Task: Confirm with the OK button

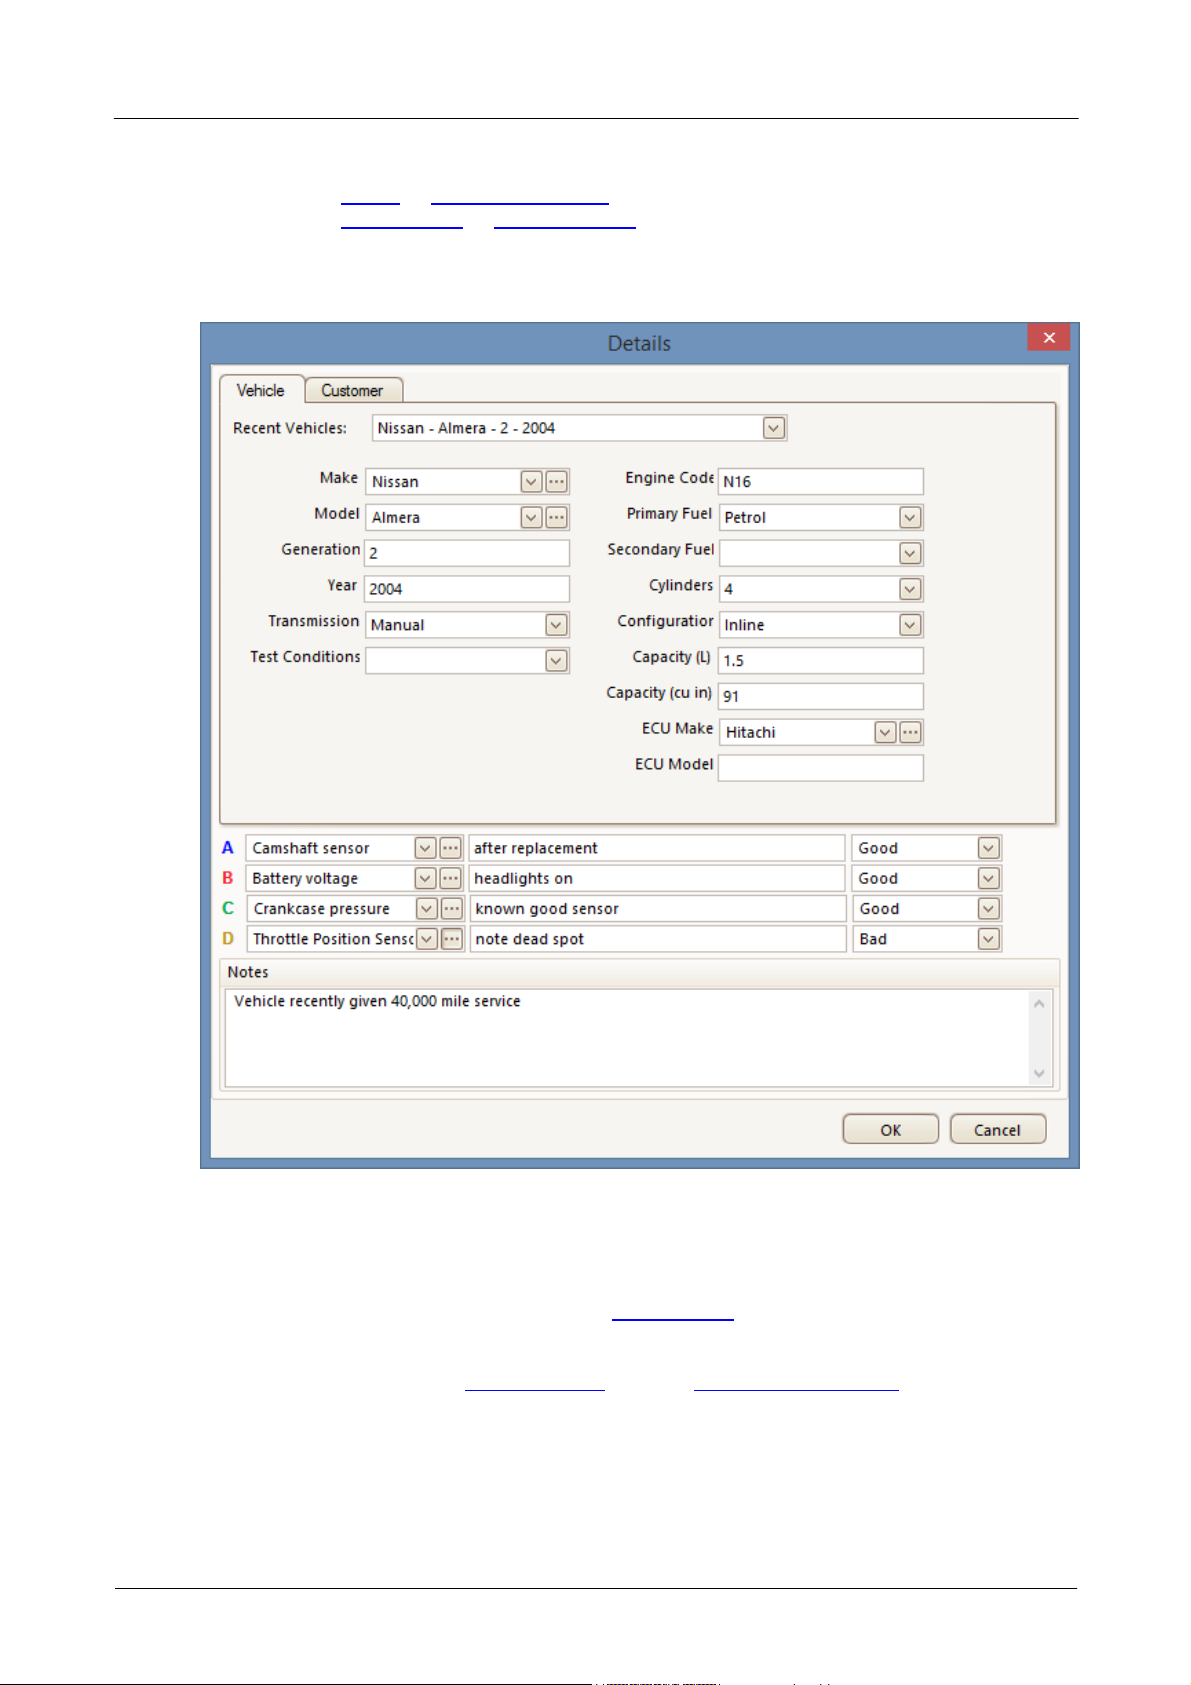Action: 891,1130
